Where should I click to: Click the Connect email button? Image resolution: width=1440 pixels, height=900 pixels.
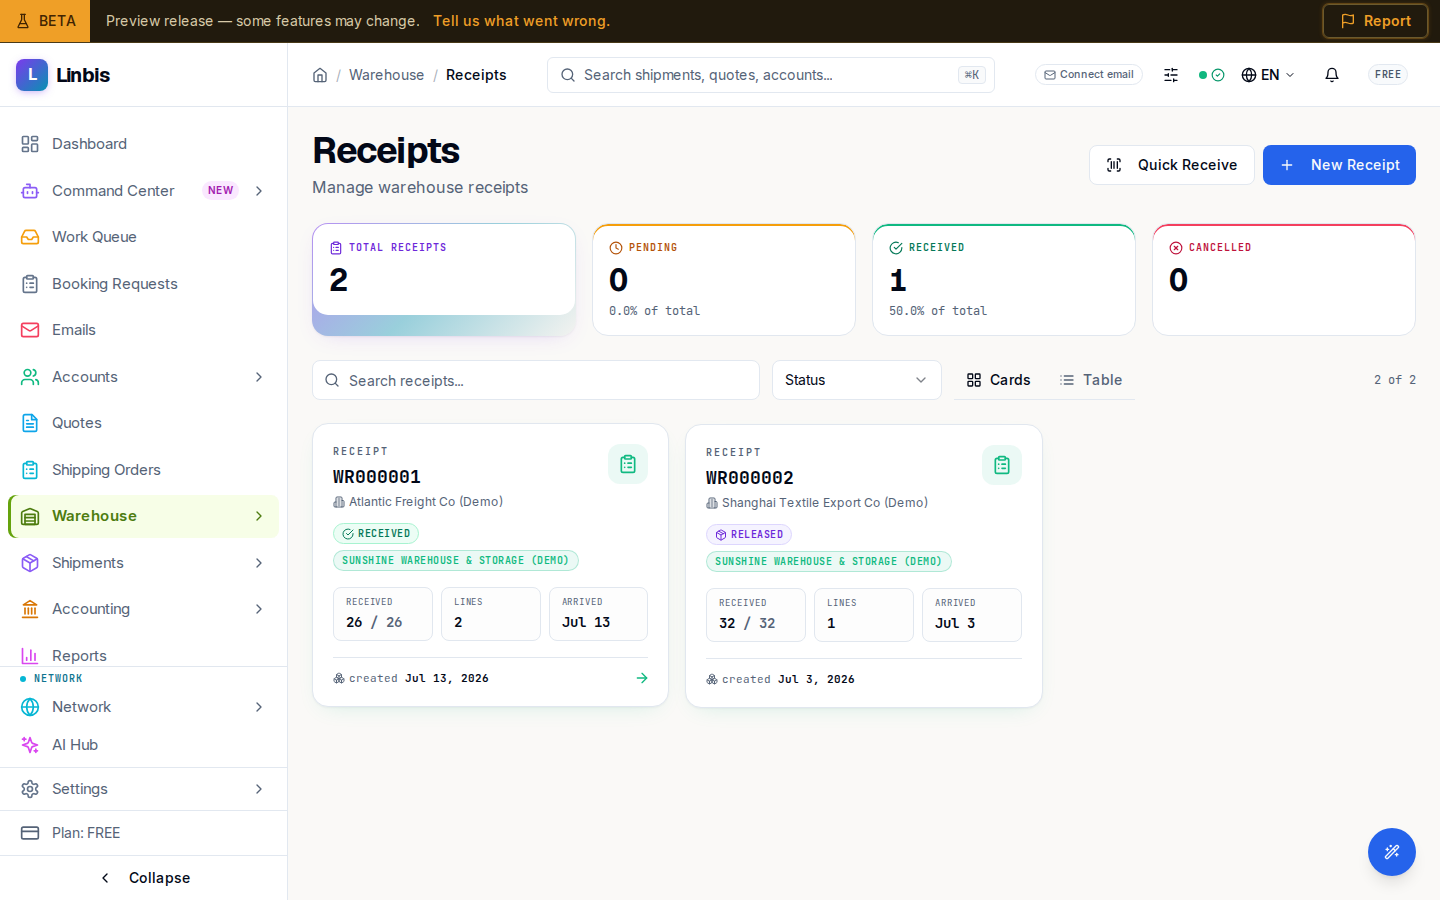(1089, 75)
